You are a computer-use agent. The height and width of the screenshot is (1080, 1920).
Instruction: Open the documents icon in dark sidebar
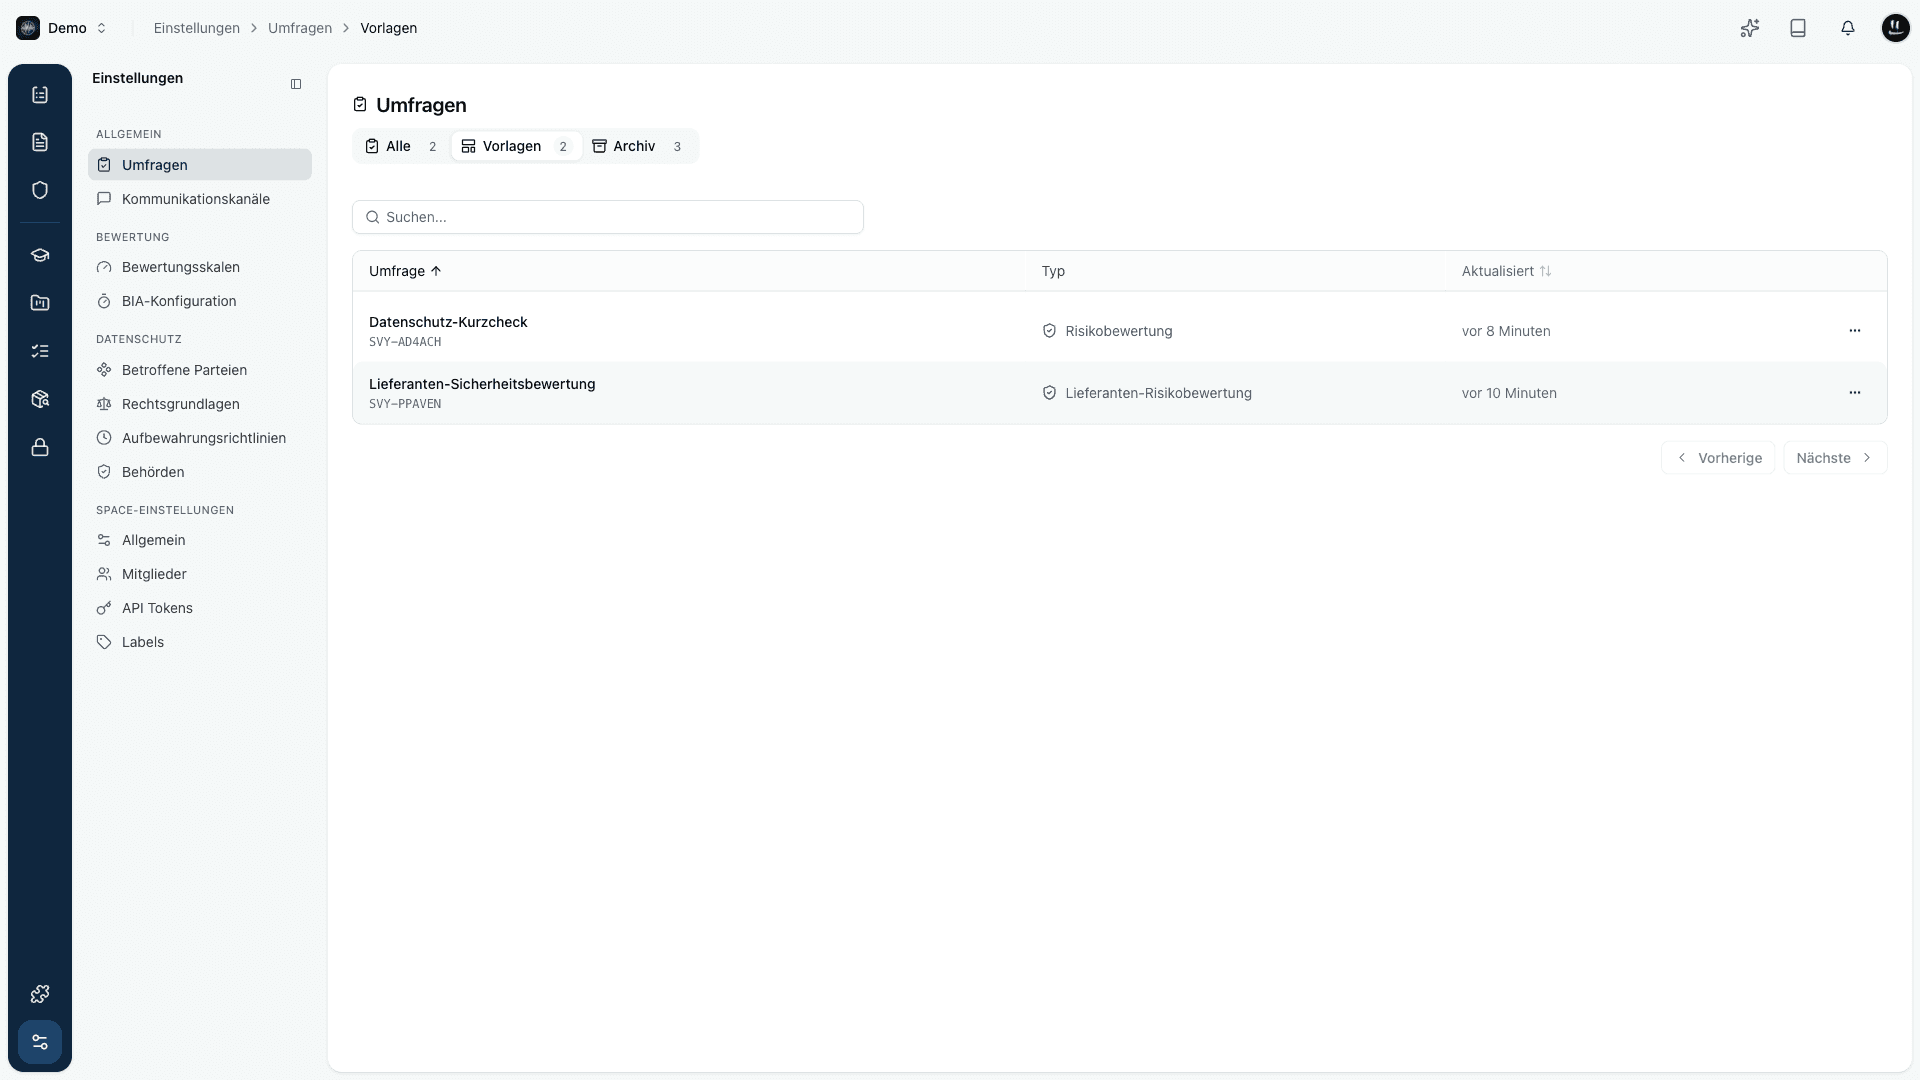[x=40, y=142]
